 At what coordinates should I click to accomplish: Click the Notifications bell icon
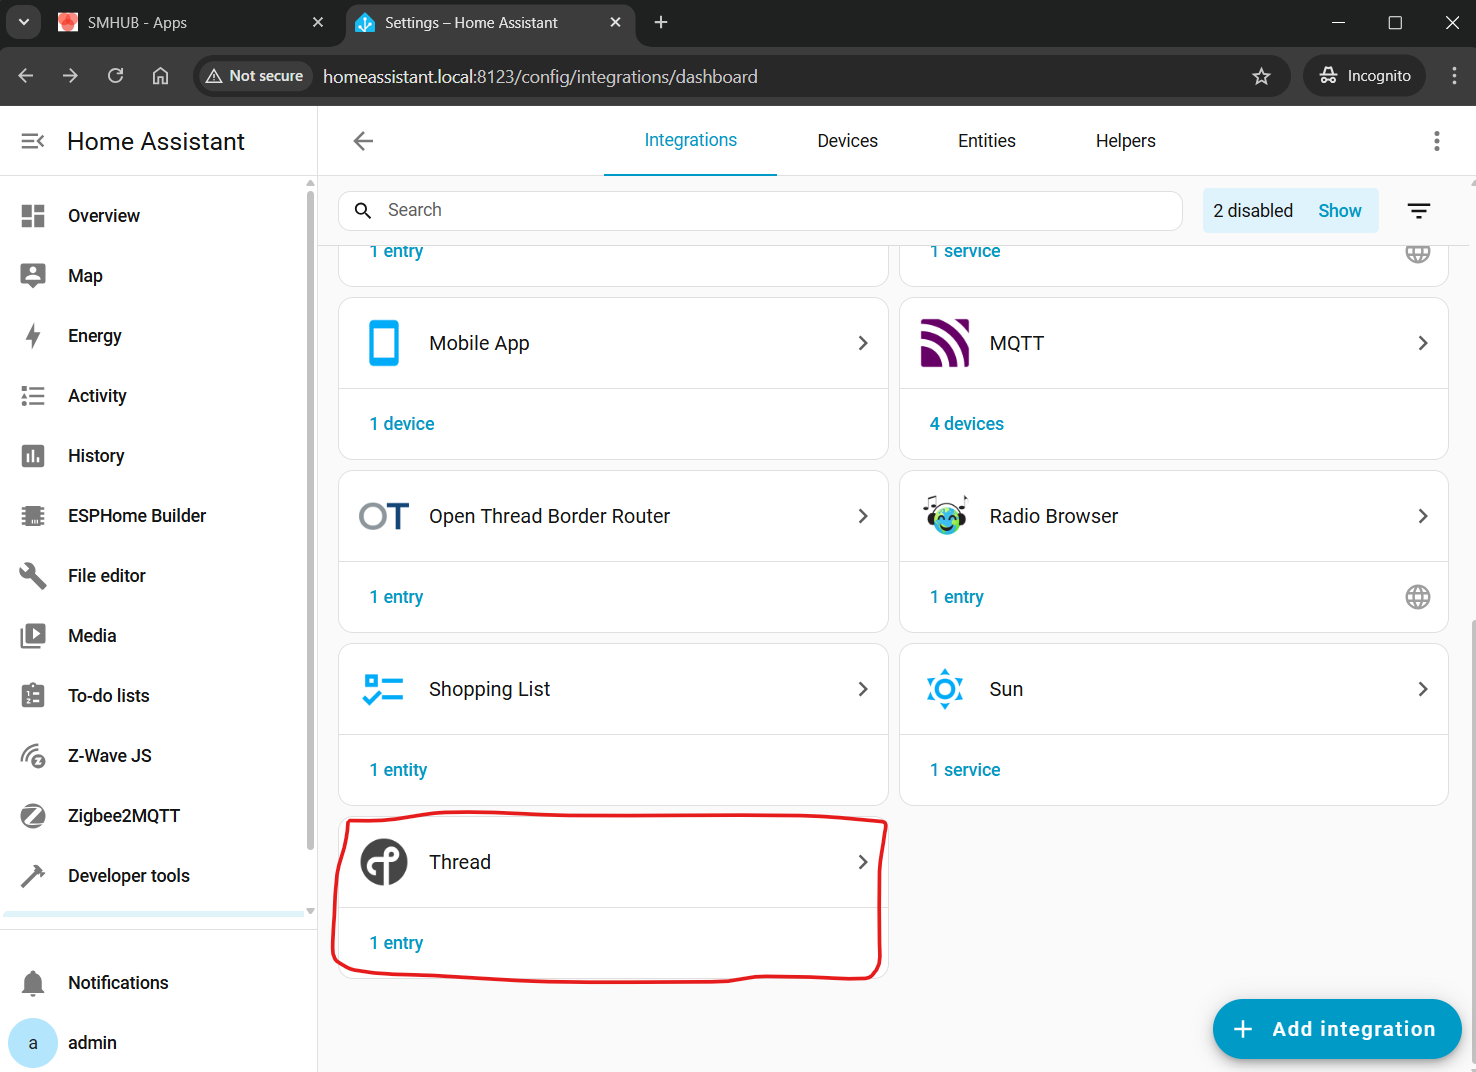pos(33,983)
